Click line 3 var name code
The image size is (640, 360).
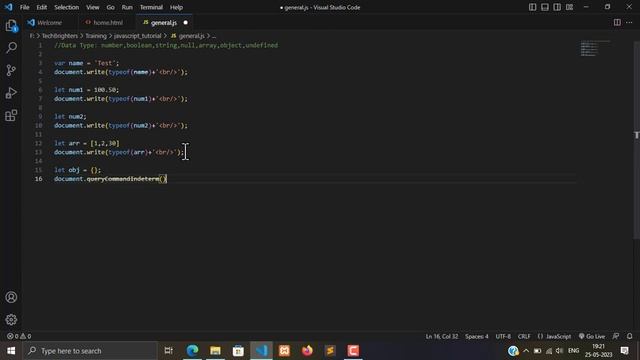click(87, 63)
